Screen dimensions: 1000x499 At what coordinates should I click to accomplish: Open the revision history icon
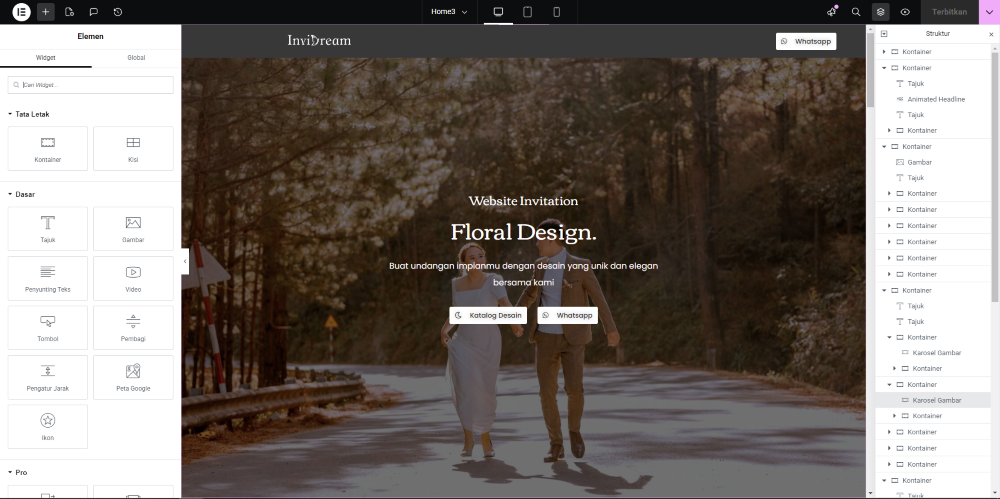pos(118,12)
